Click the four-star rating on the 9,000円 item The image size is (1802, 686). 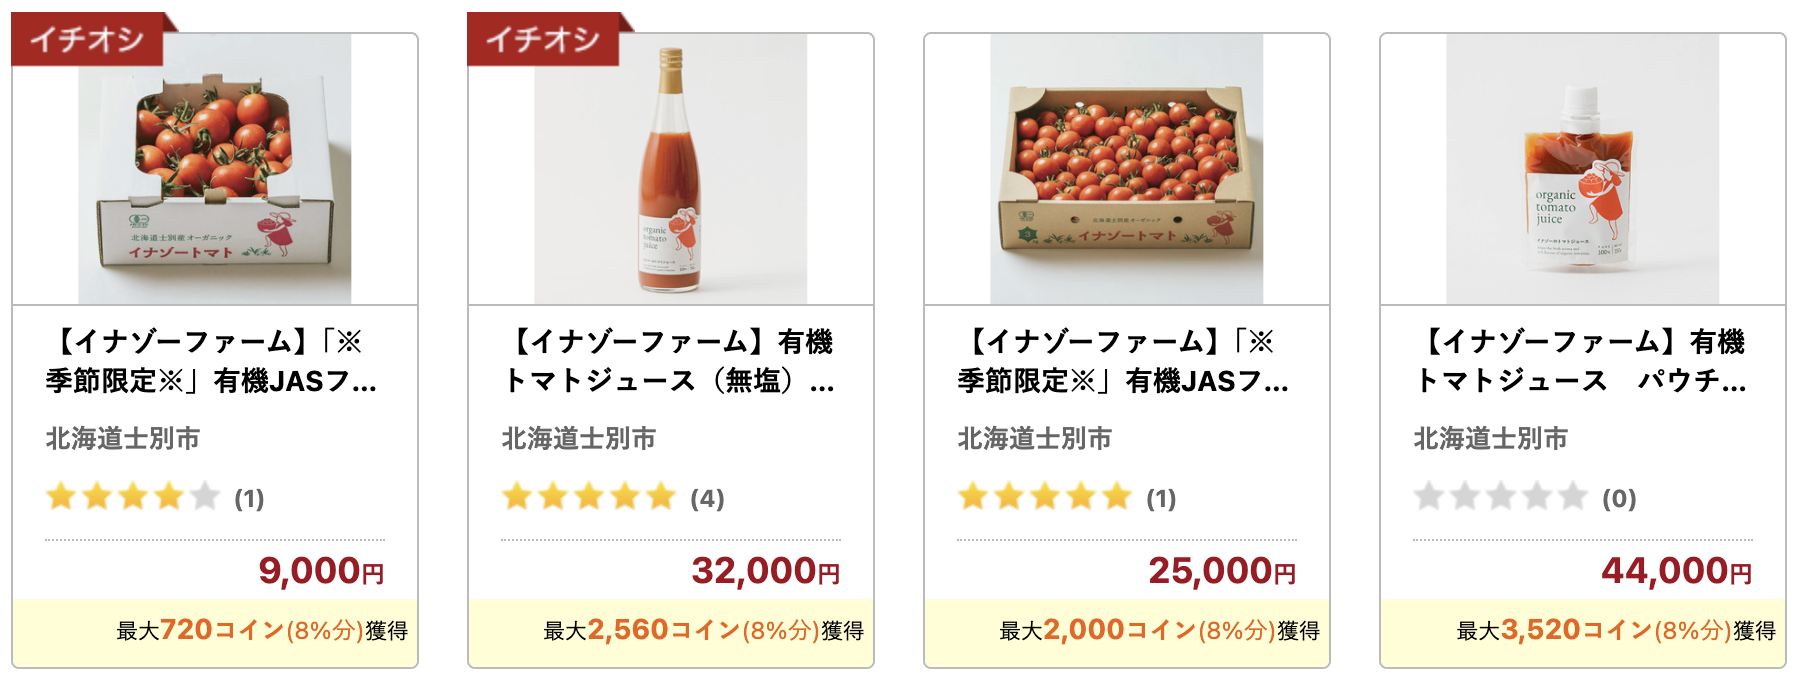[133, 496]
